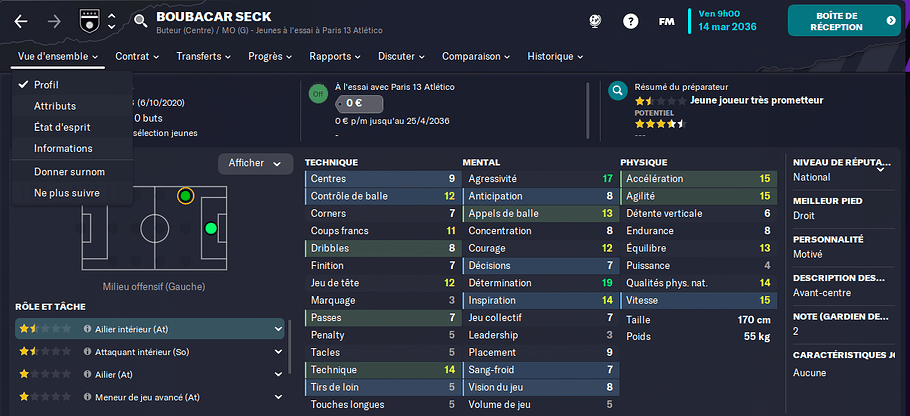Select the highlighted left attacking midfielder position dot
The image size is (910, 416).
point(185,196)
